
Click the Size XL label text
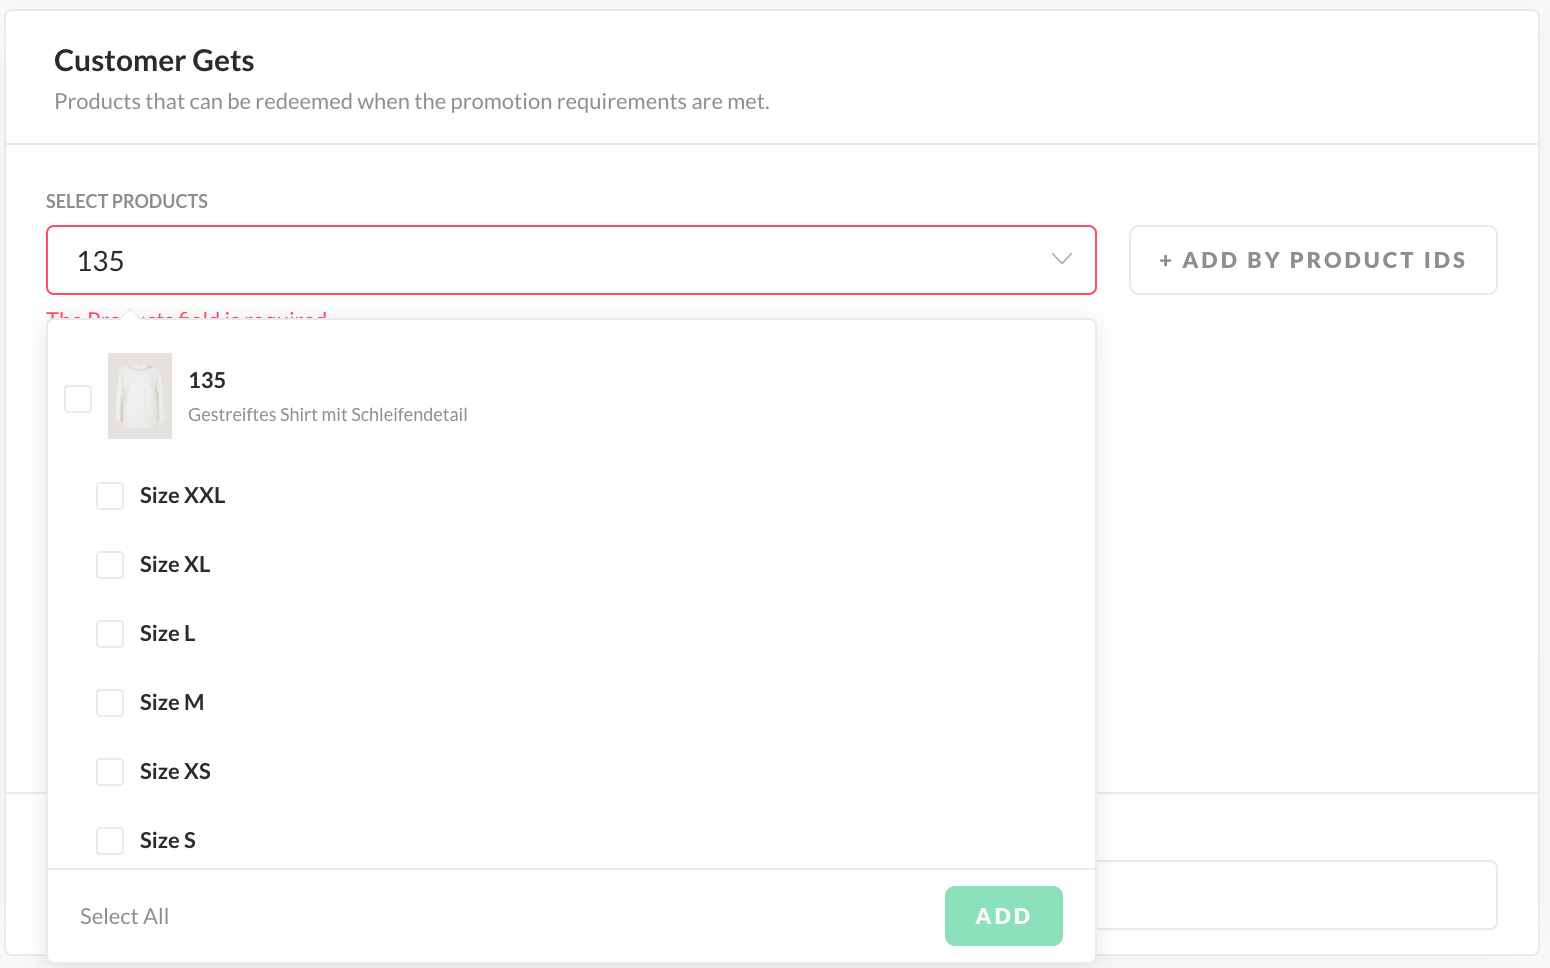pyautogui.click(x=175, y=565)
